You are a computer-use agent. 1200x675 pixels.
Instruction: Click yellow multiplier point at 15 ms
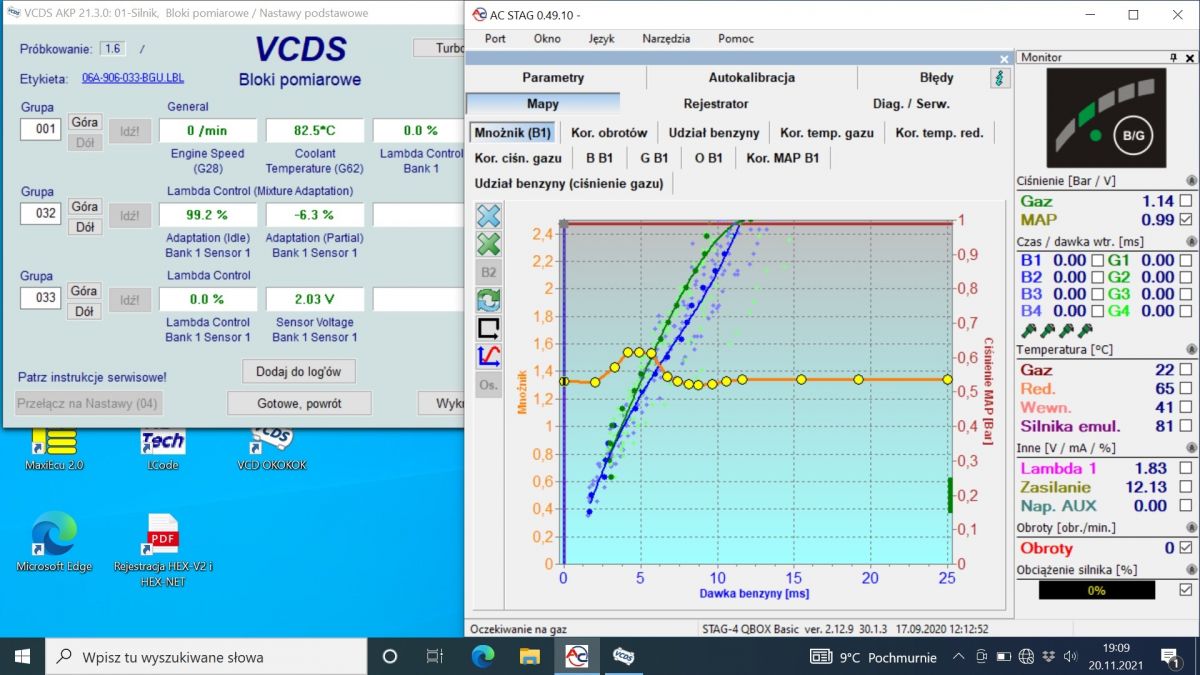coord(802,379)
